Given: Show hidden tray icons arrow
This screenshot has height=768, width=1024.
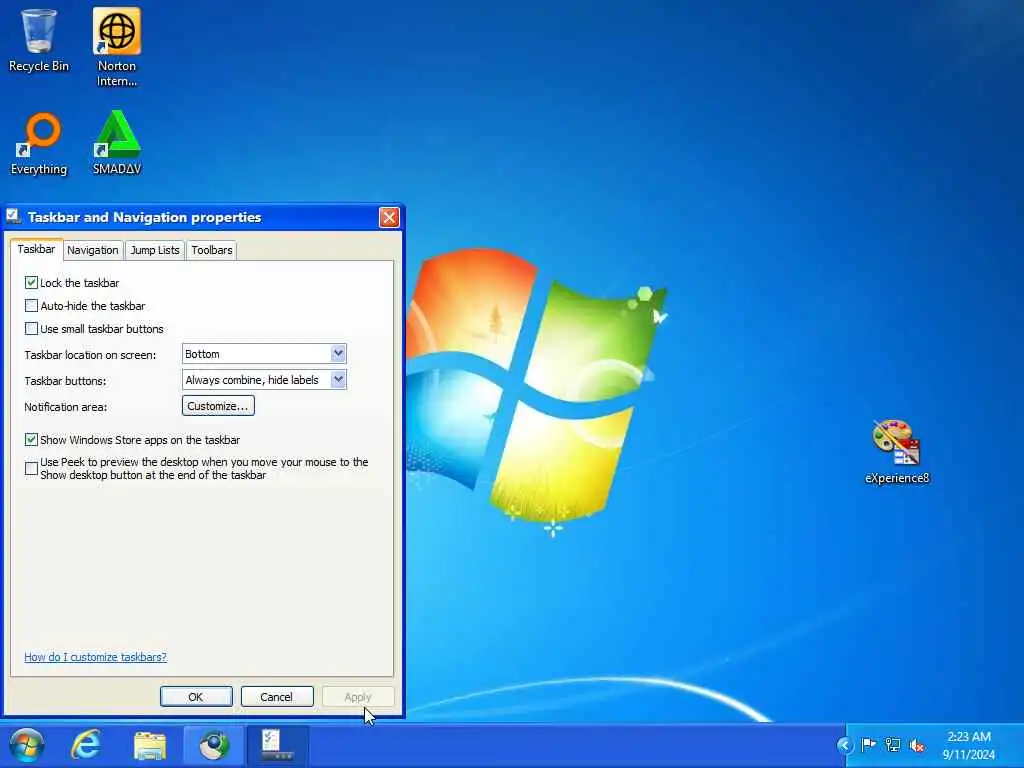Looking at the screenshot, I should 844,745.
